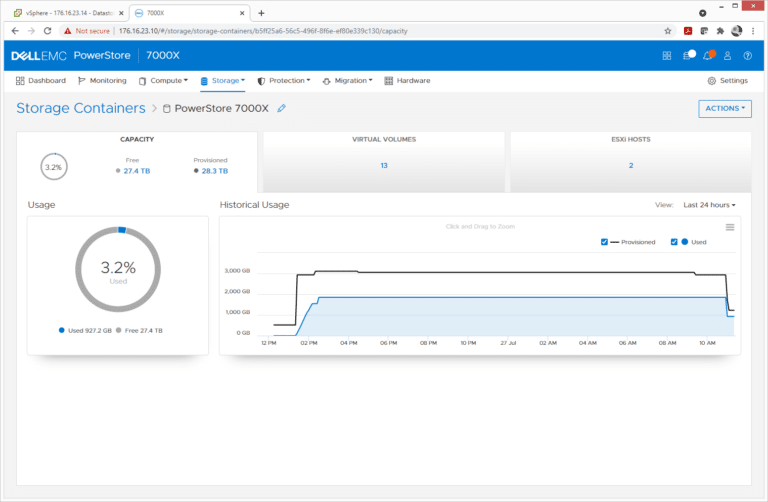Click the large 3.2% Used donut chart
This screenshot has width=768, height=502.
coord(118,269)
